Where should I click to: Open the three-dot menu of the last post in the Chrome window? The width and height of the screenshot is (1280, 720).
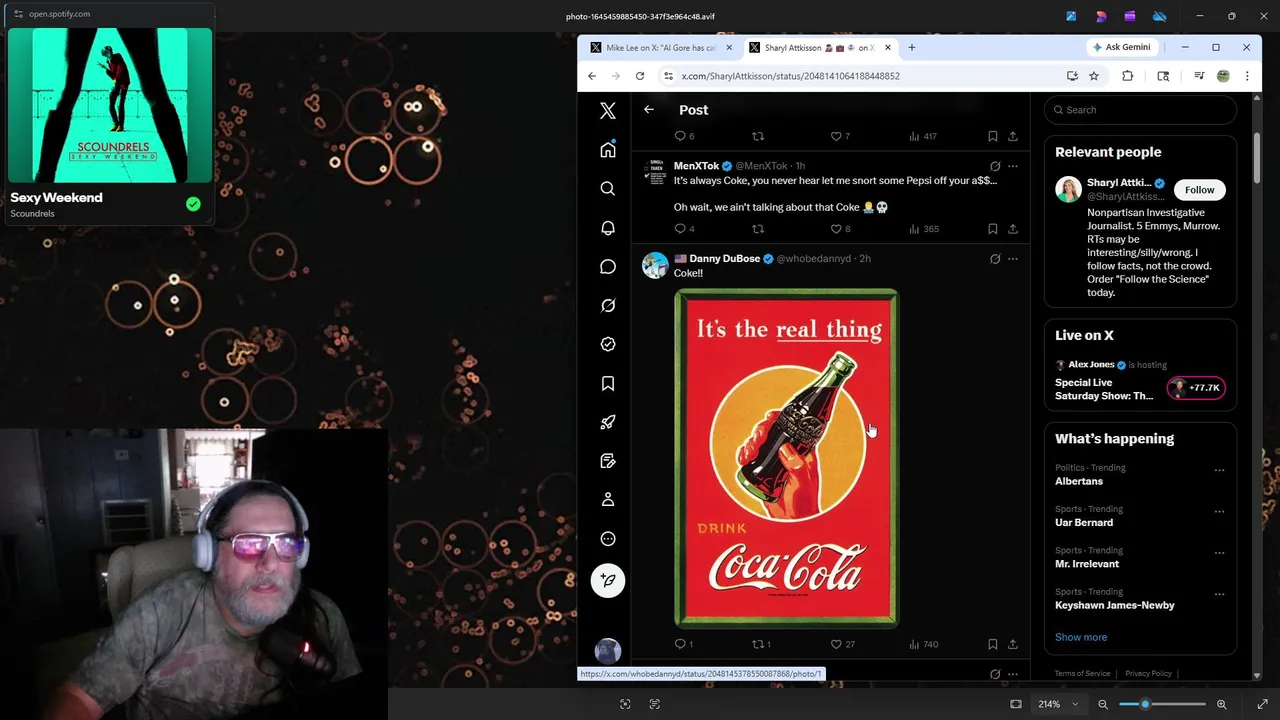point(1013,674)
